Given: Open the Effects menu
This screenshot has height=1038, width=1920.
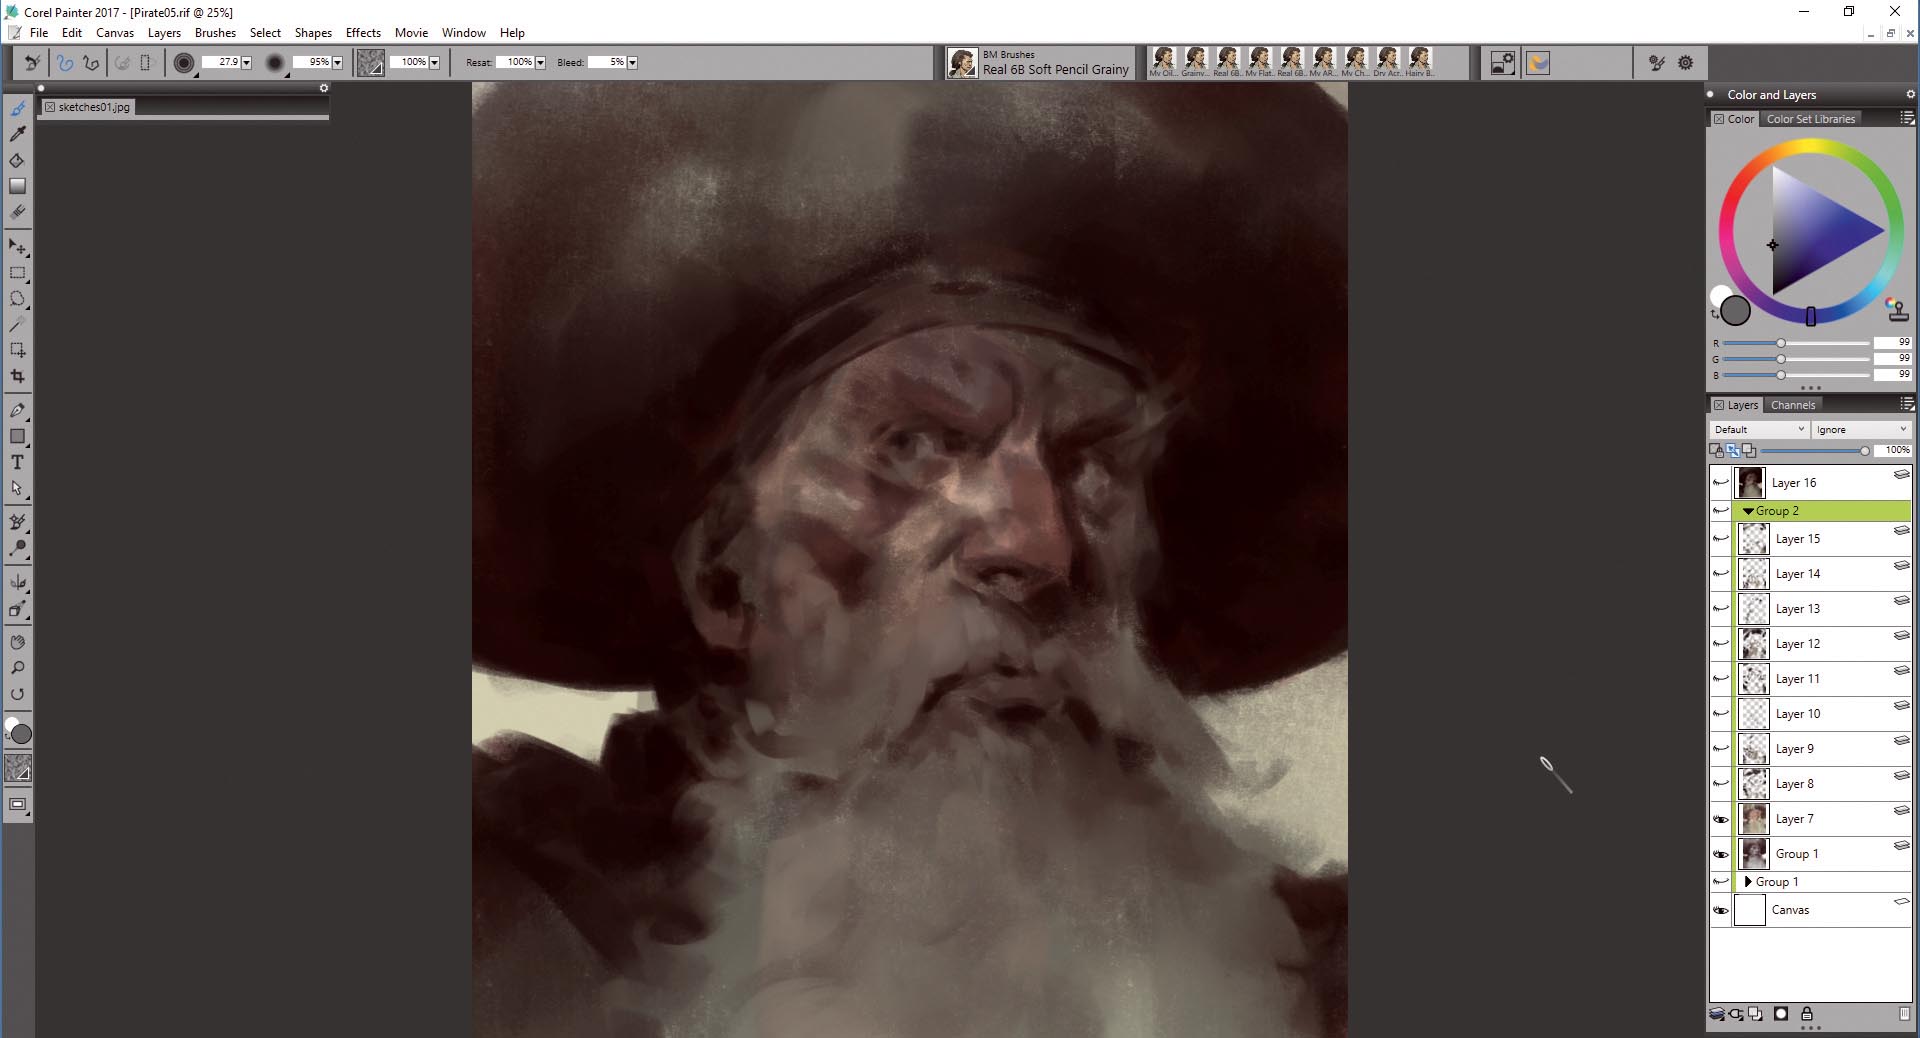Looking at the screenshot, I should (363, 33).
